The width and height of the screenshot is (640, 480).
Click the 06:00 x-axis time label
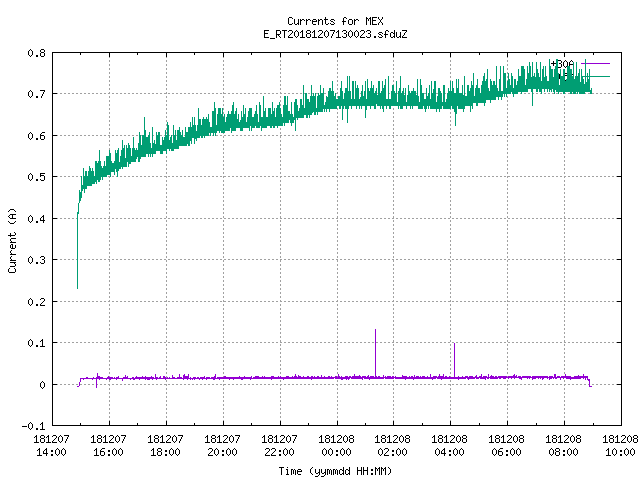[507, 452]
